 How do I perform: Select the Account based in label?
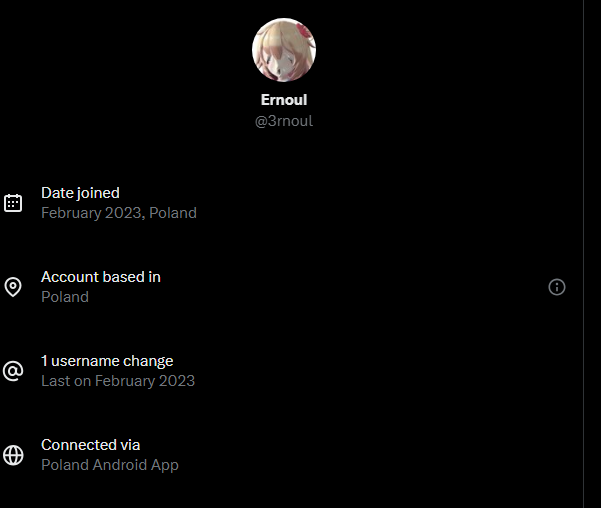tap(100, 277)
